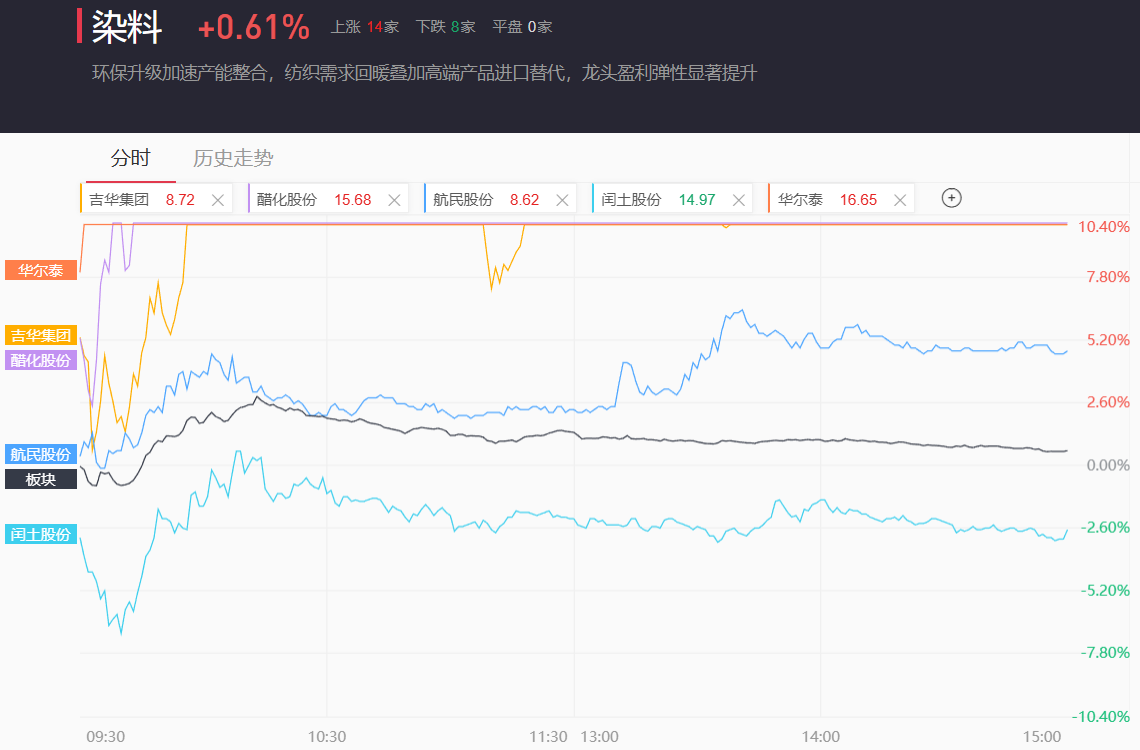Click the 上涨 14家 gainers count
The width and height of the screenshot is (1140, 750).
coord(364,27)
